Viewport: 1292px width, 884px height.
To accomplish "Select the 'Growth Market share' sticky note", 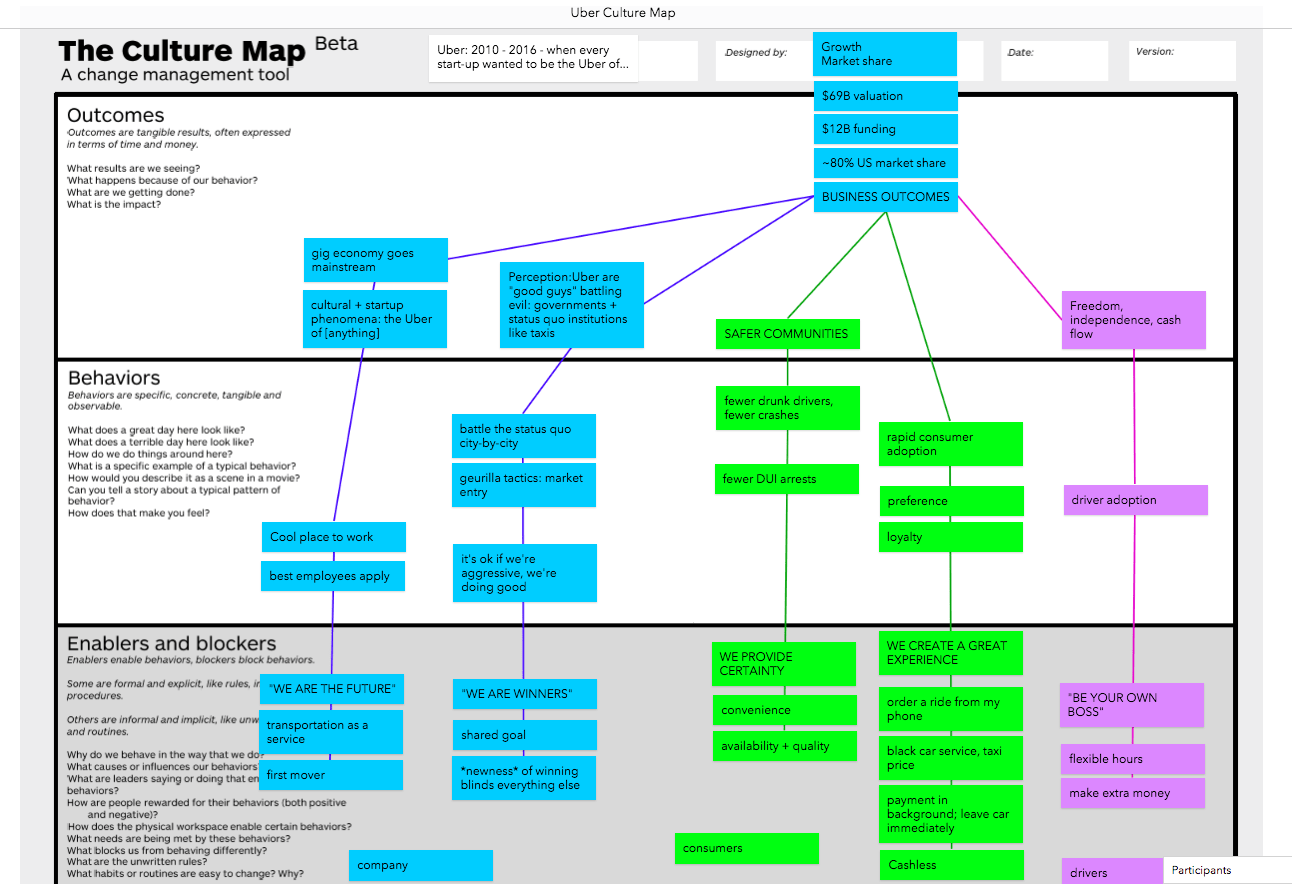I will 885,54.
